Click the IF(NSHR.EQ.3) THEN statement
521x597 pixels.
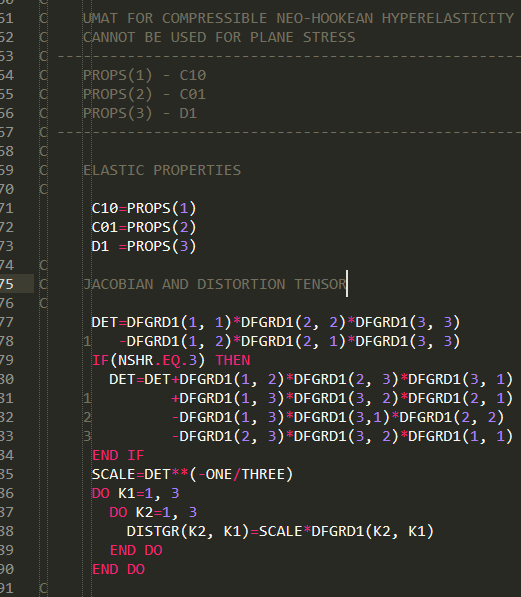point(171,360)
